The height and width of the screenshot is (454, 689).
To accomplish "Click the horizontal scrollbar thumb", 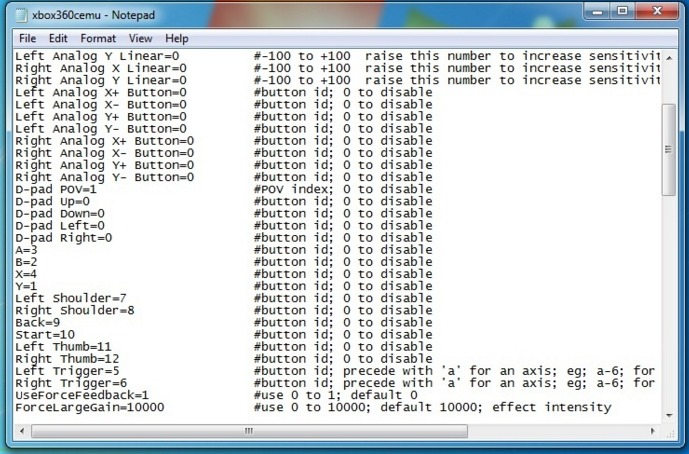I will [x=249, y=431].
